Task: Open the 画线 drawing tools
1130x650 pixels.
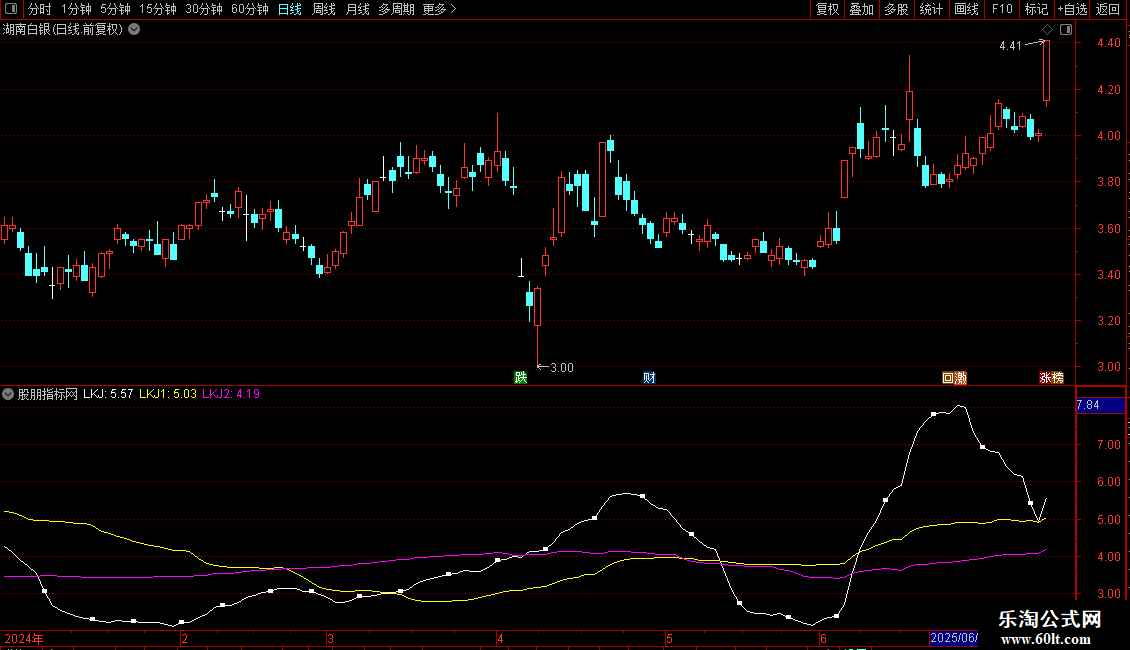Action: click(x=966, y=9)
